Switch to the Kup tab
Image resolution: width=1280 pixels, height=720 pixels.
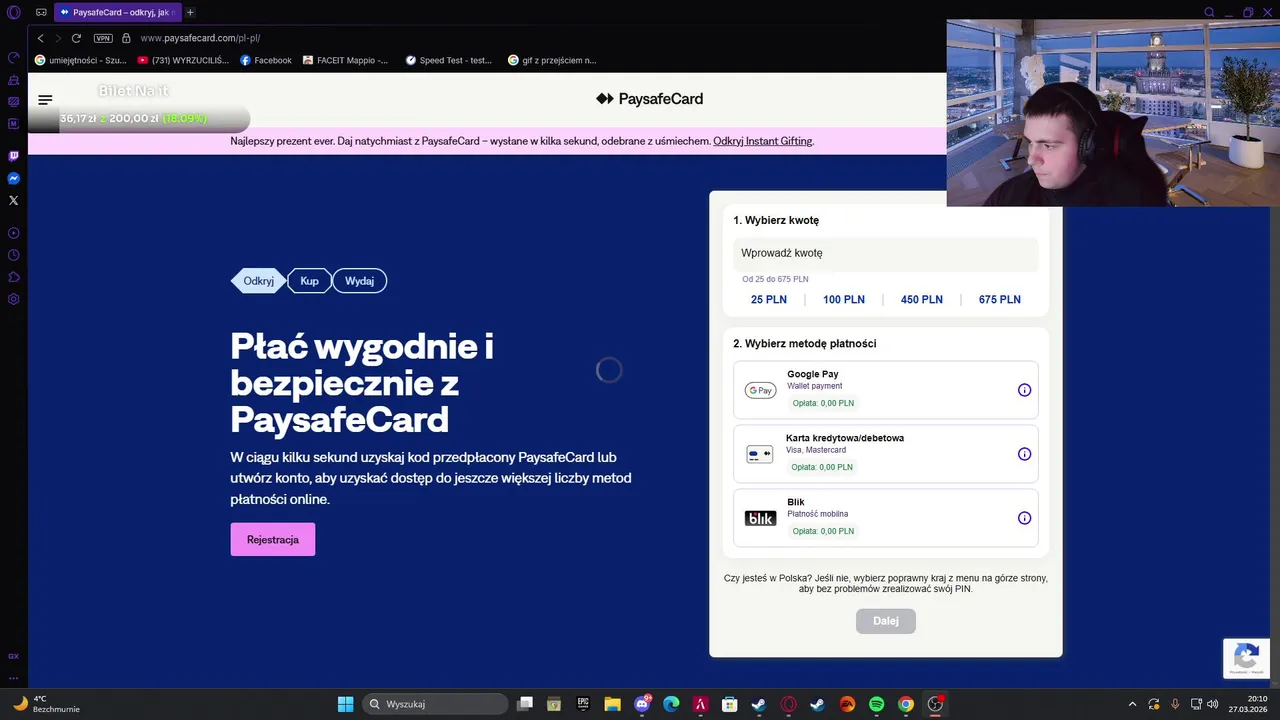tap(309, 281)
